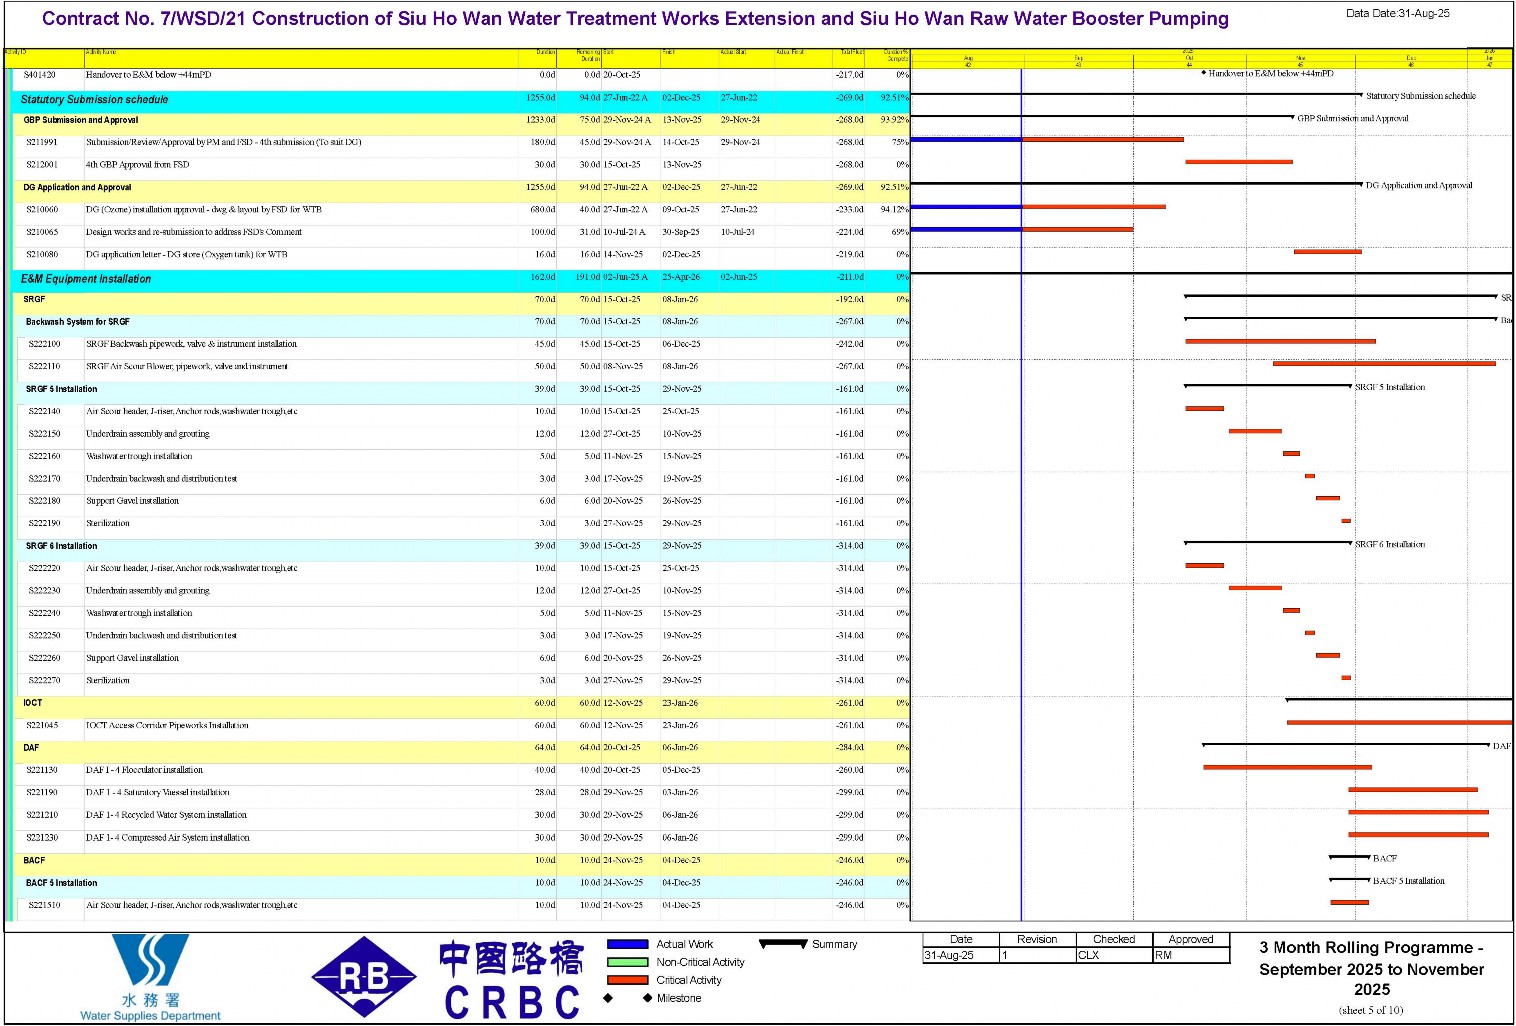Viewport: 1516px width, 1026px height.
Task: Select the green Non-Critical Activity legend swatch
Action: (627, 962)
